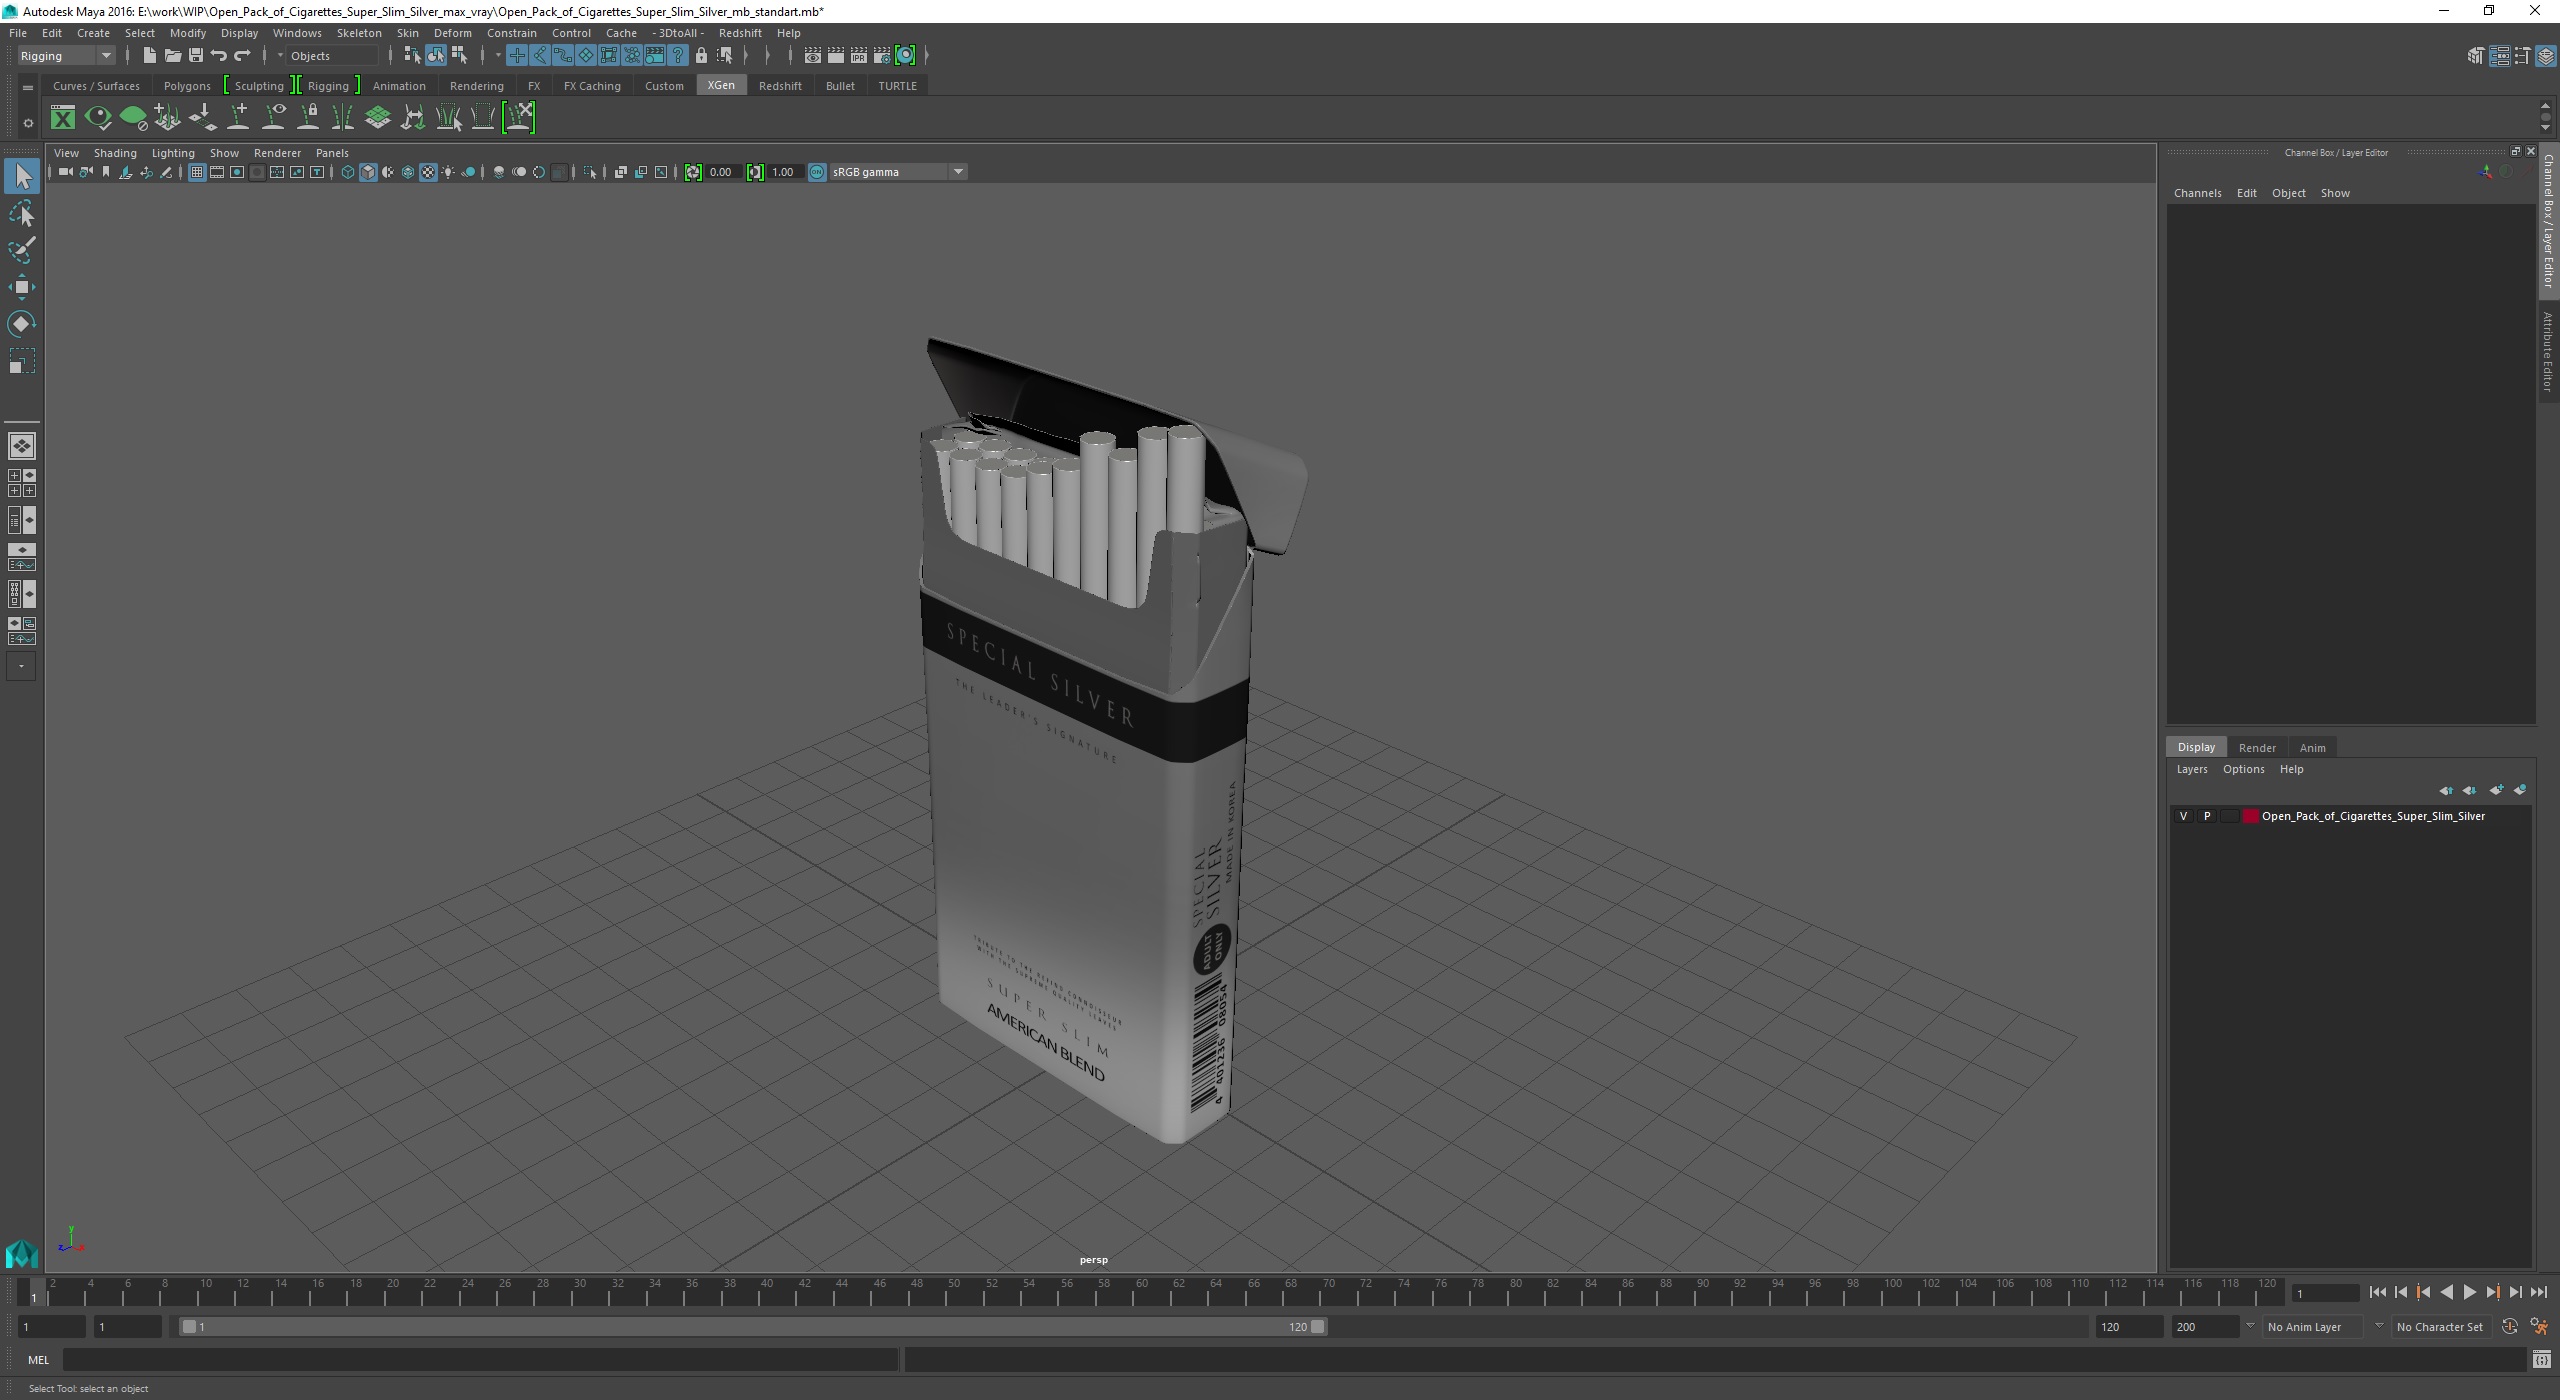Open the Deform menu

click(452, 33)
